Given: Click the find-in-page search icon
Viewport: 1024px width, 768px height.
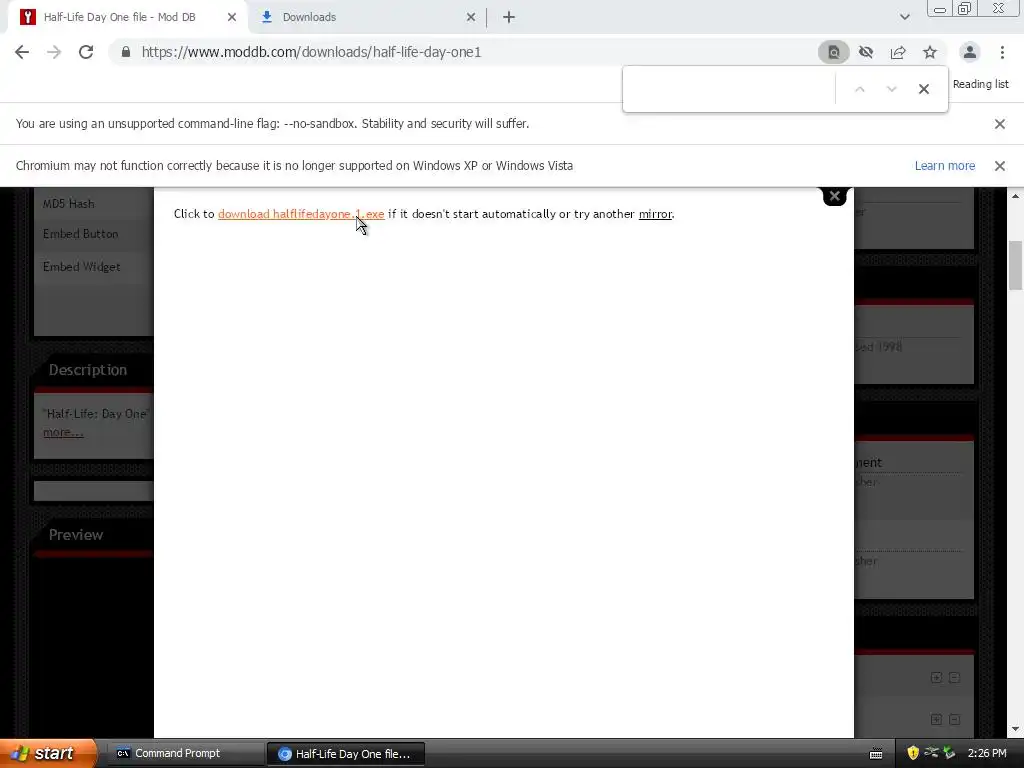Looking at the screenshot, I should [x=833, y=52].
